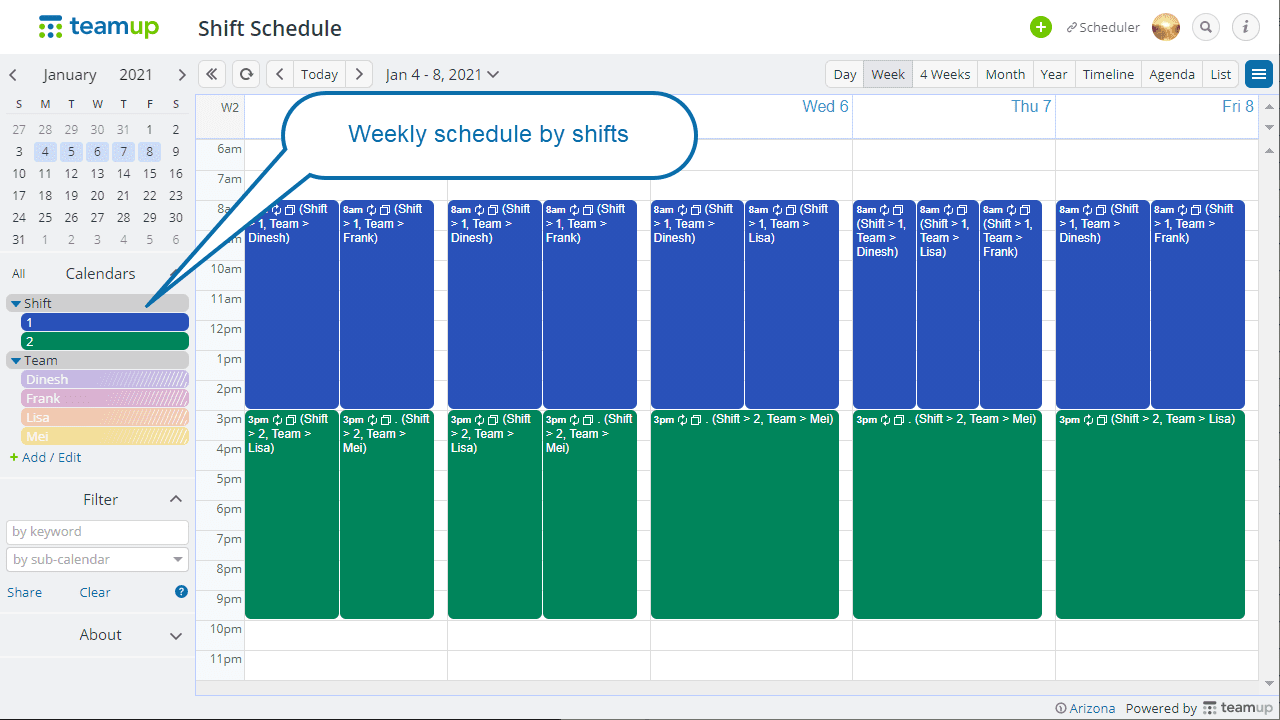Click the info icon in header
This screenshot has width=1280, height=720.
(1245, 27)
